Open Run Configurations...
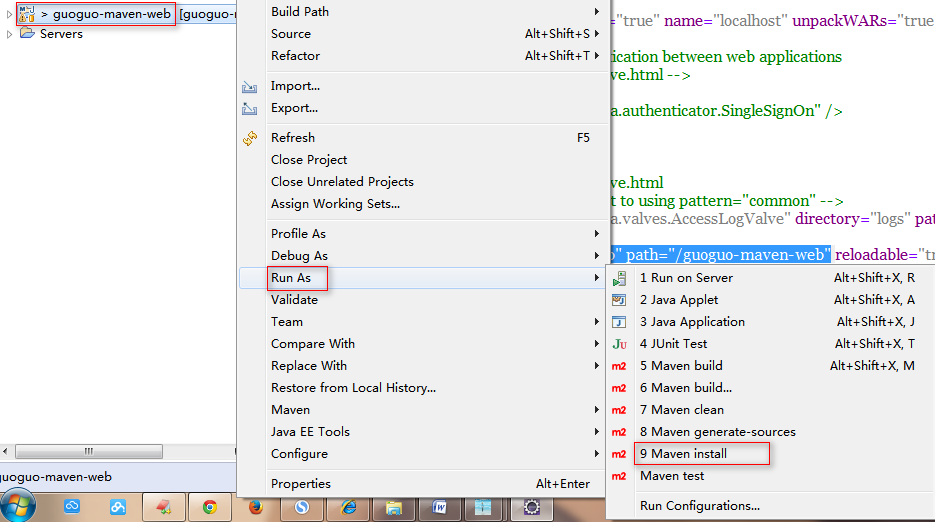The height and width of the screenshot is (522, 935). coord(770,506)
